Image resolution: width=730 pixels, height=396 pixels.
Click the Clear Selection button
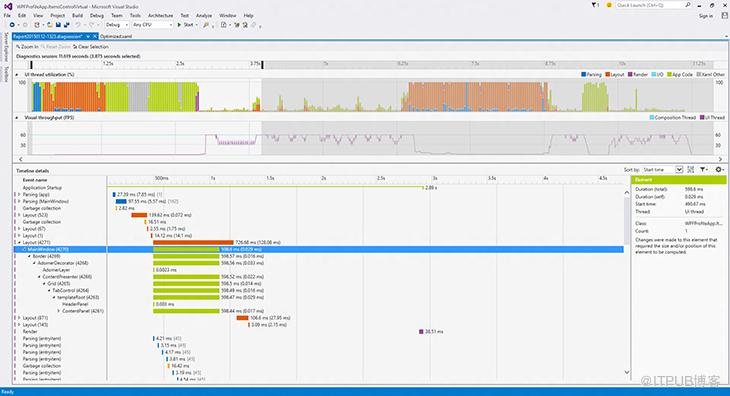pos(91,47)
